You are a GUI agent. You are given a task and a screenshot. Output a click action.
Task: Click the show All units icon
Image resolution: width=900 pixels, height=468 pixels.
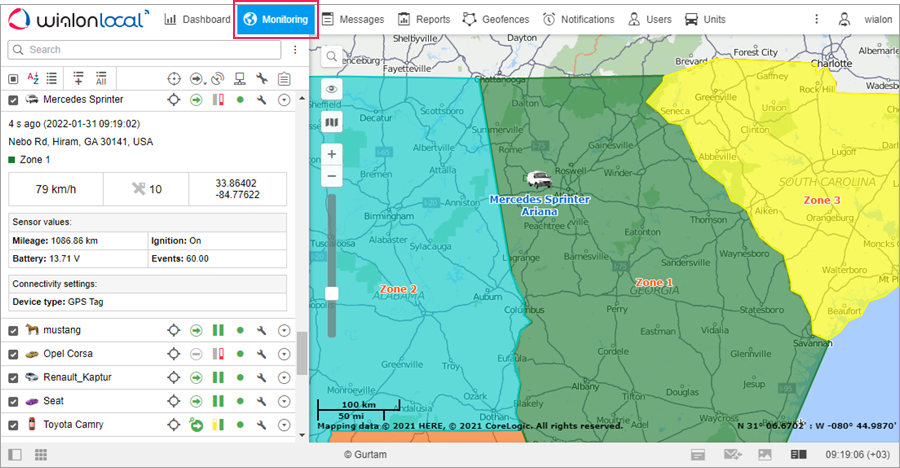[101, 79]
